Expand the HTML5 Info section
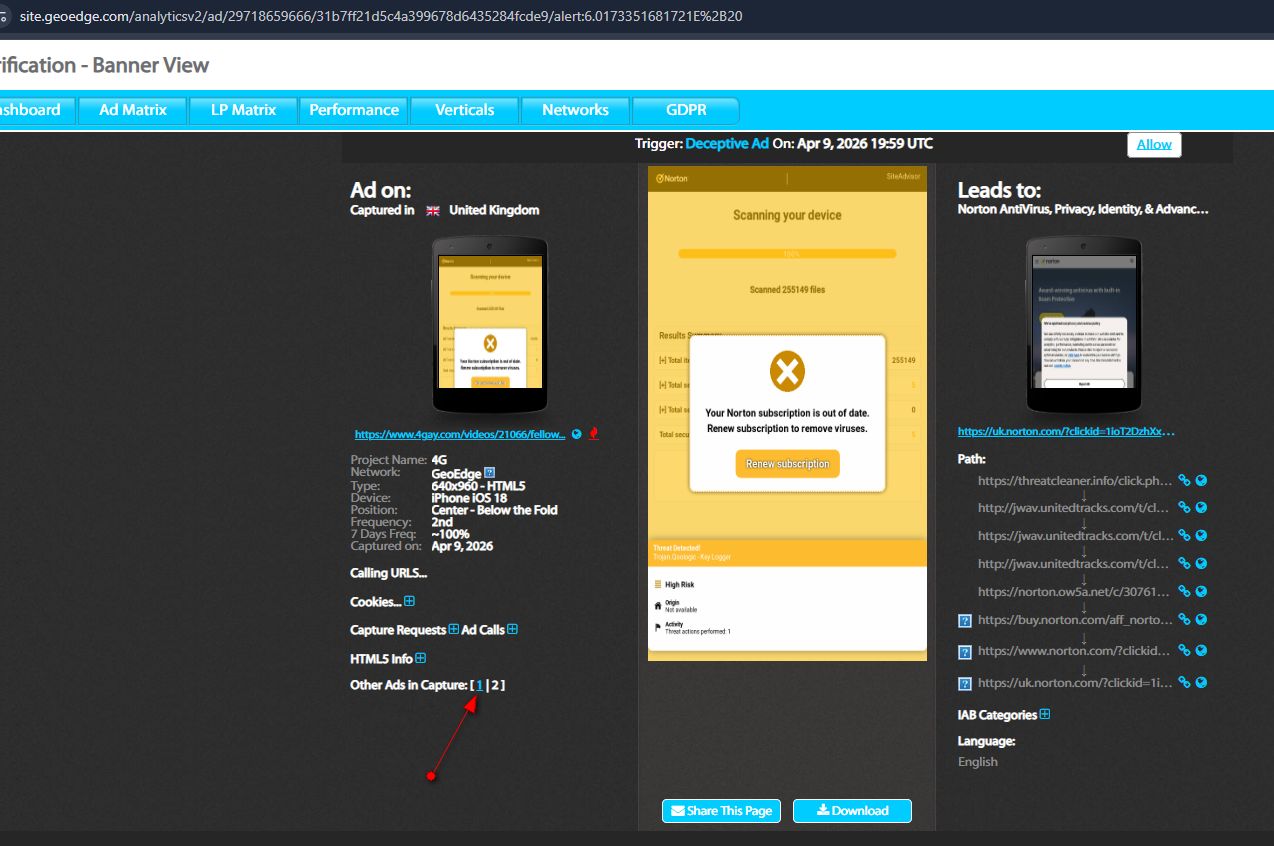Image resolution: width=1274 pixels, height=846 pixels. pos(420,658)
